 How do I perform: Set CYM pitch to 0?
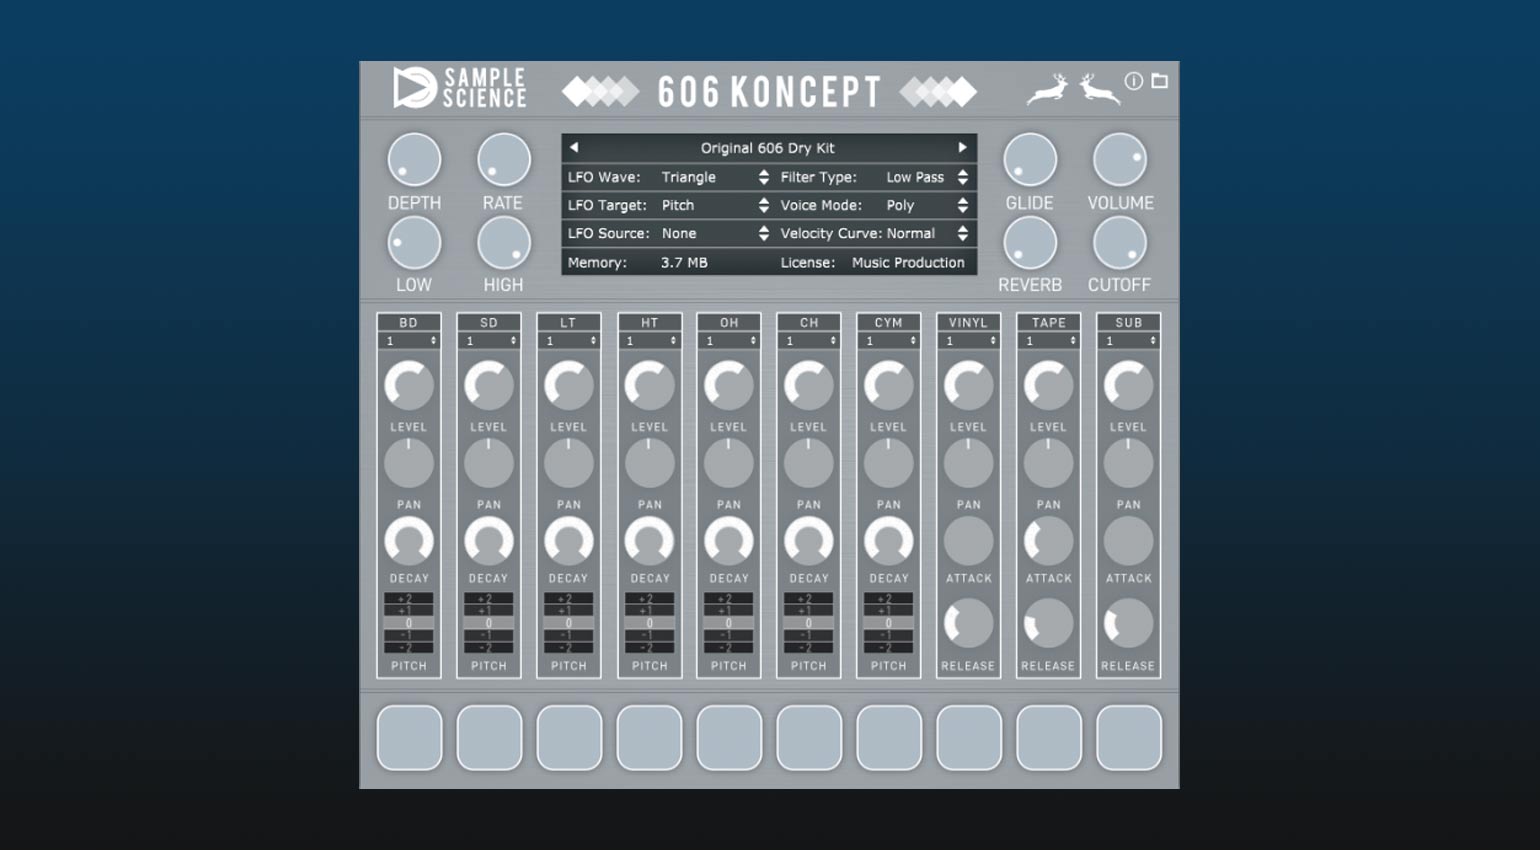coord(889,623)
